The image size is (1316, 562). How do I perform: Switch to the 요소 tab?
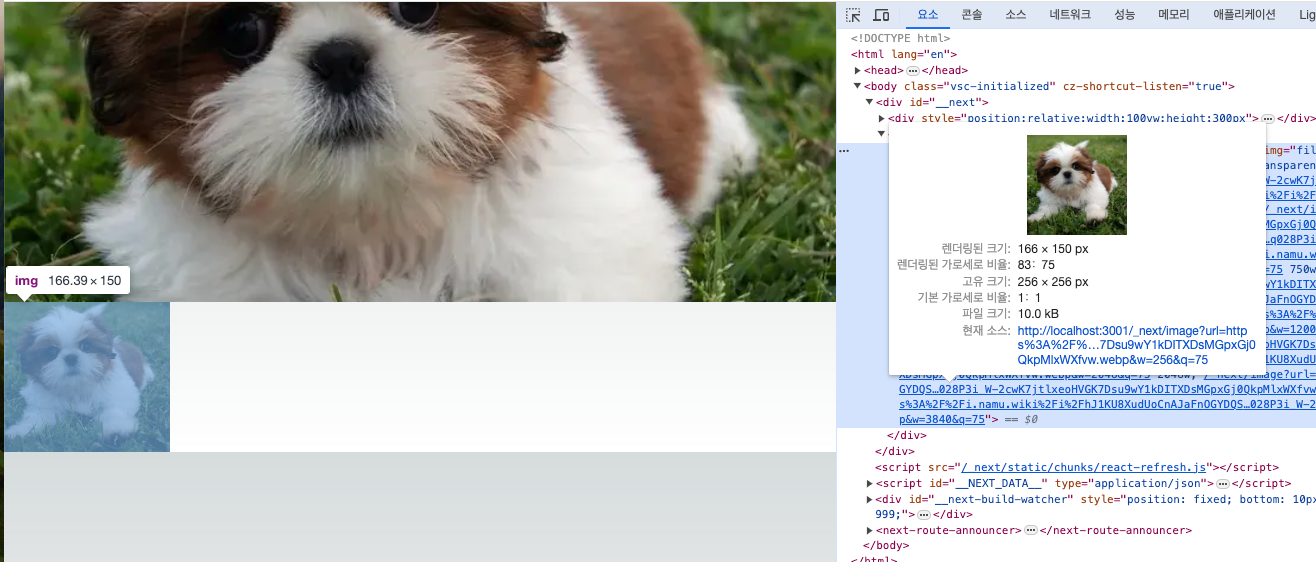[928, 15]
